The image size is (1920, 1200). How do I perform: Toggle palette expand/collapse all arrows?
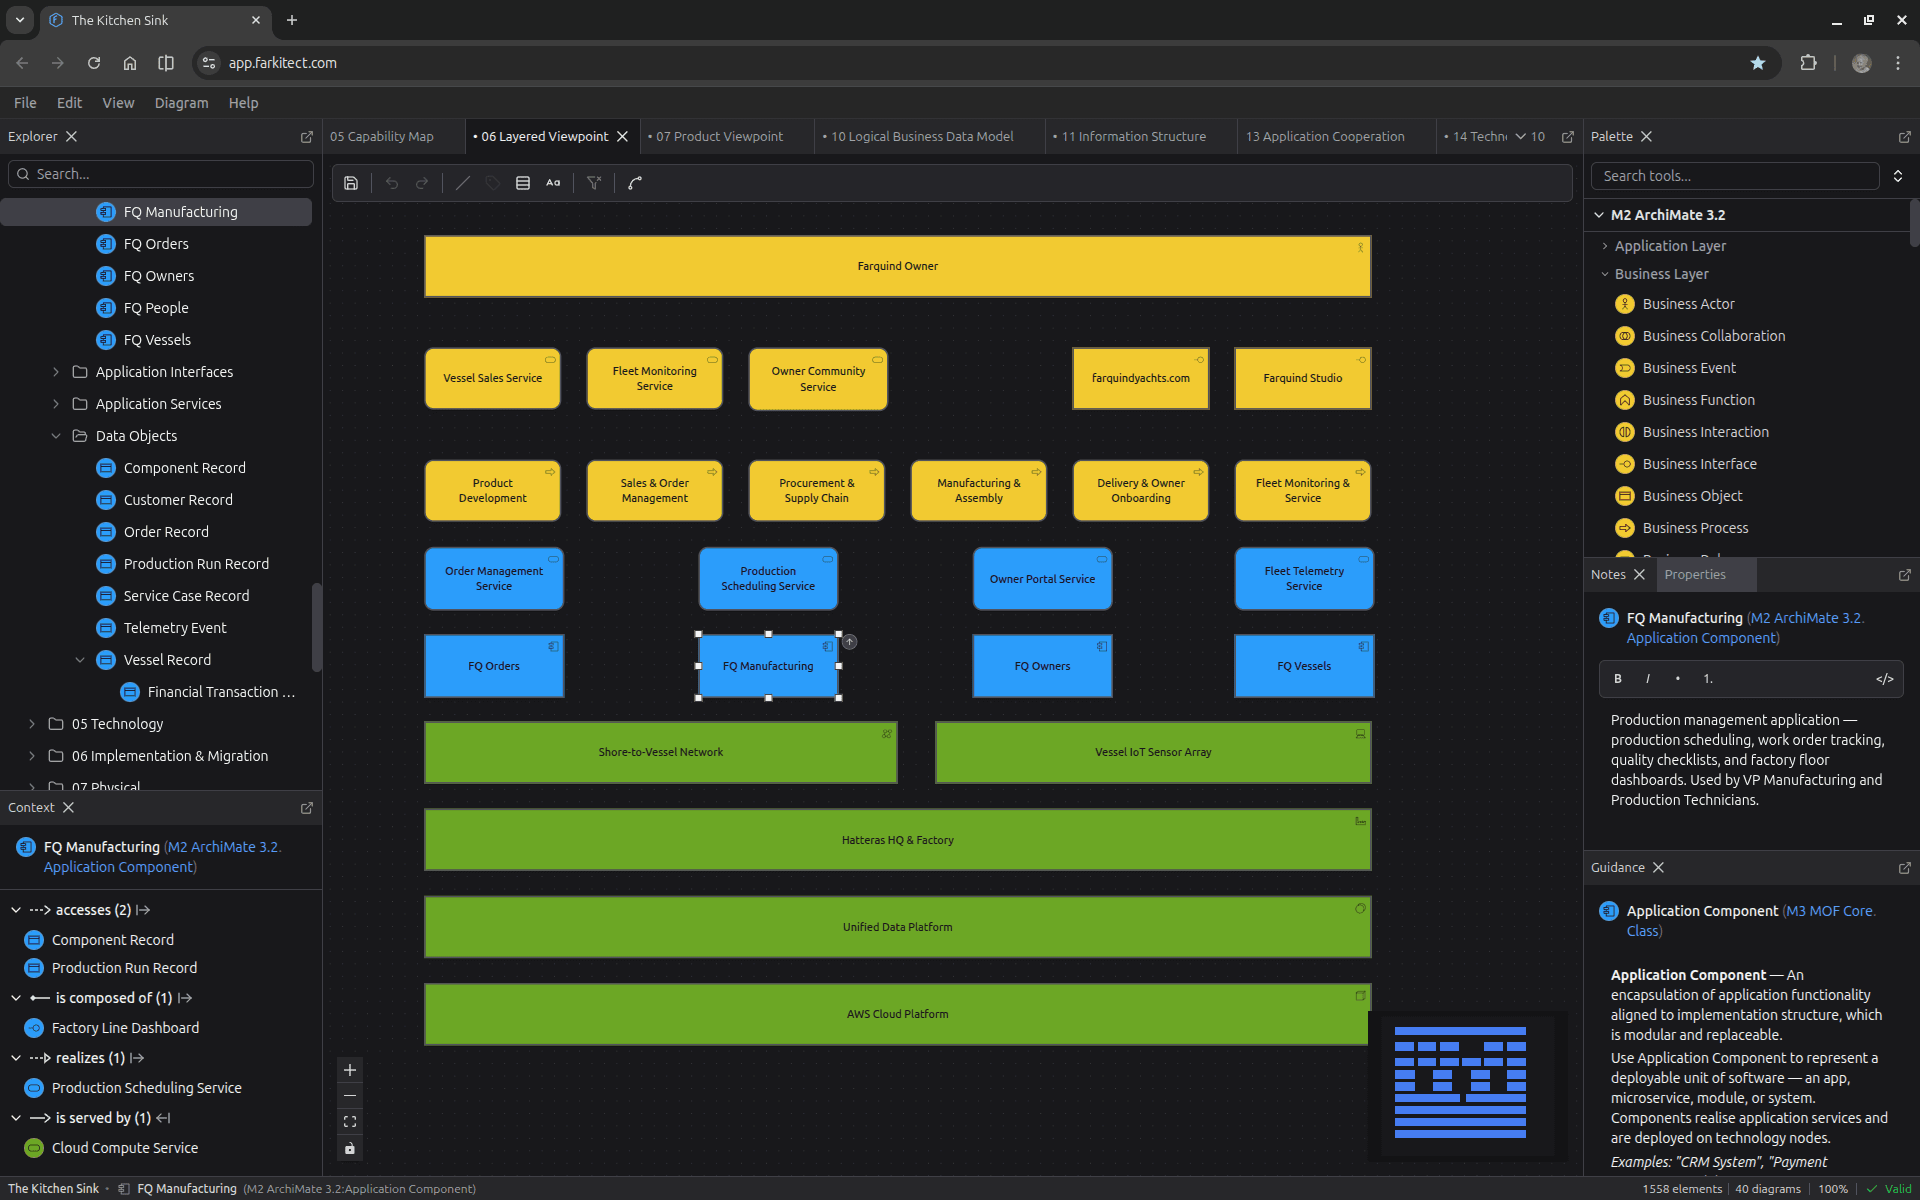pyautogui.click(x=1898, y=176)
